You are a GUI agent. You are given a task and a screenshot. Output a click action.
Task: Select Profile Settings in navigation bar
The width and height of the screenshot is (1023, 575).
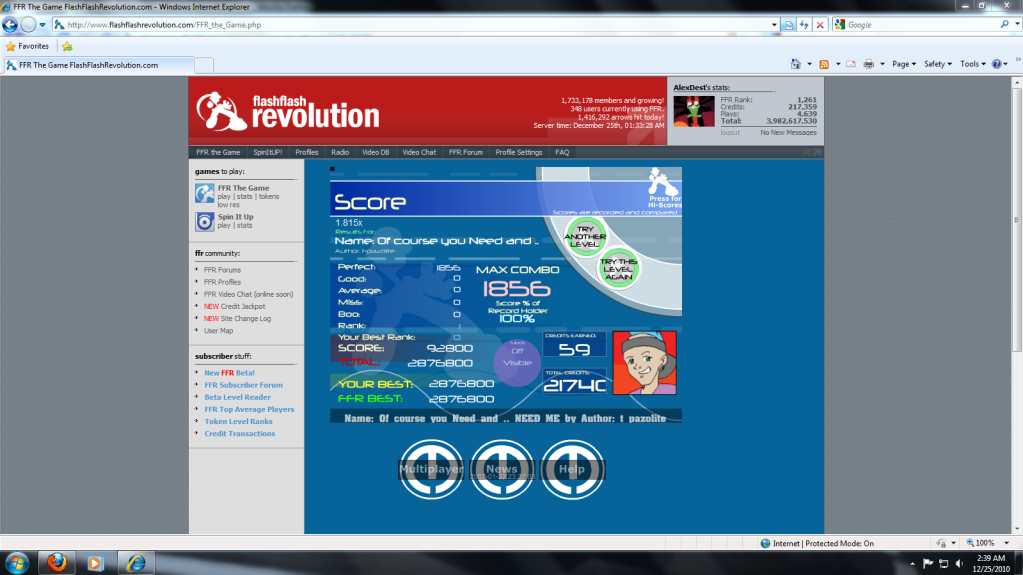(518, 152)
